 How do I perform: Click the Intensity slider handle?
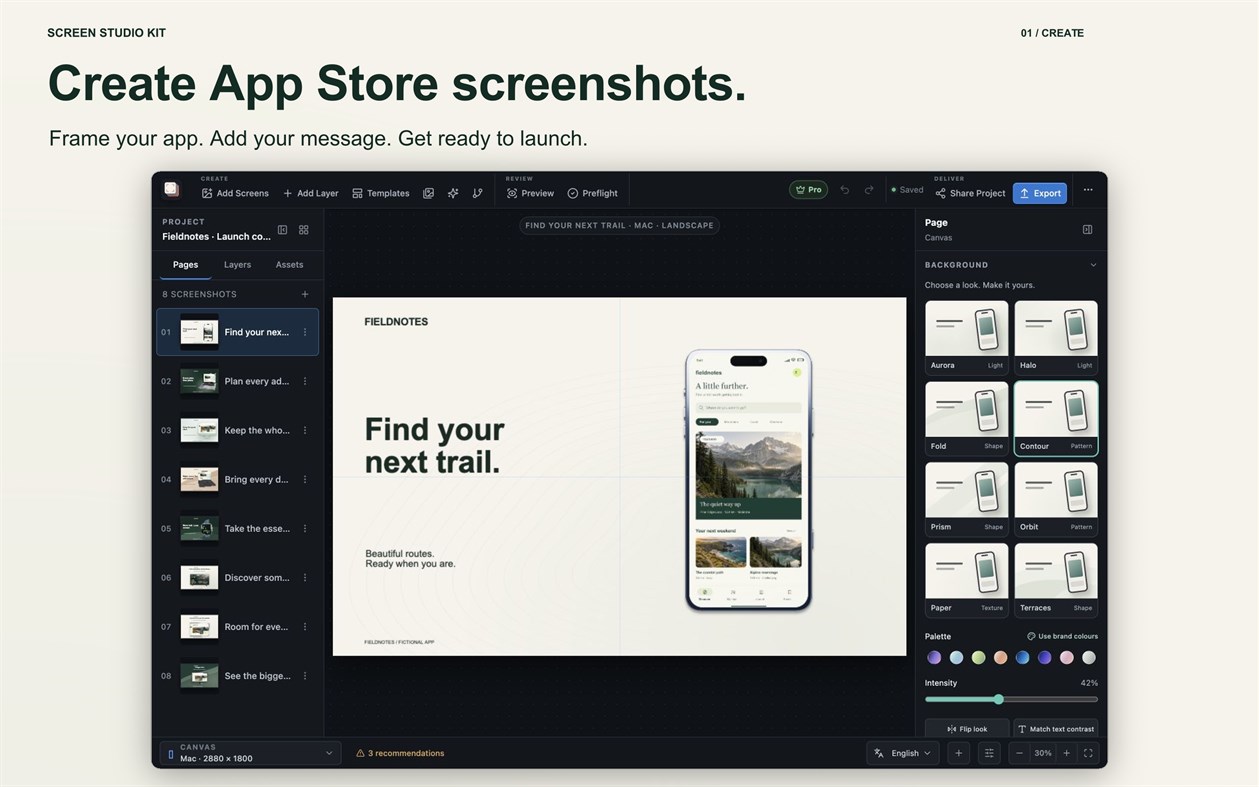click(998, 699)
